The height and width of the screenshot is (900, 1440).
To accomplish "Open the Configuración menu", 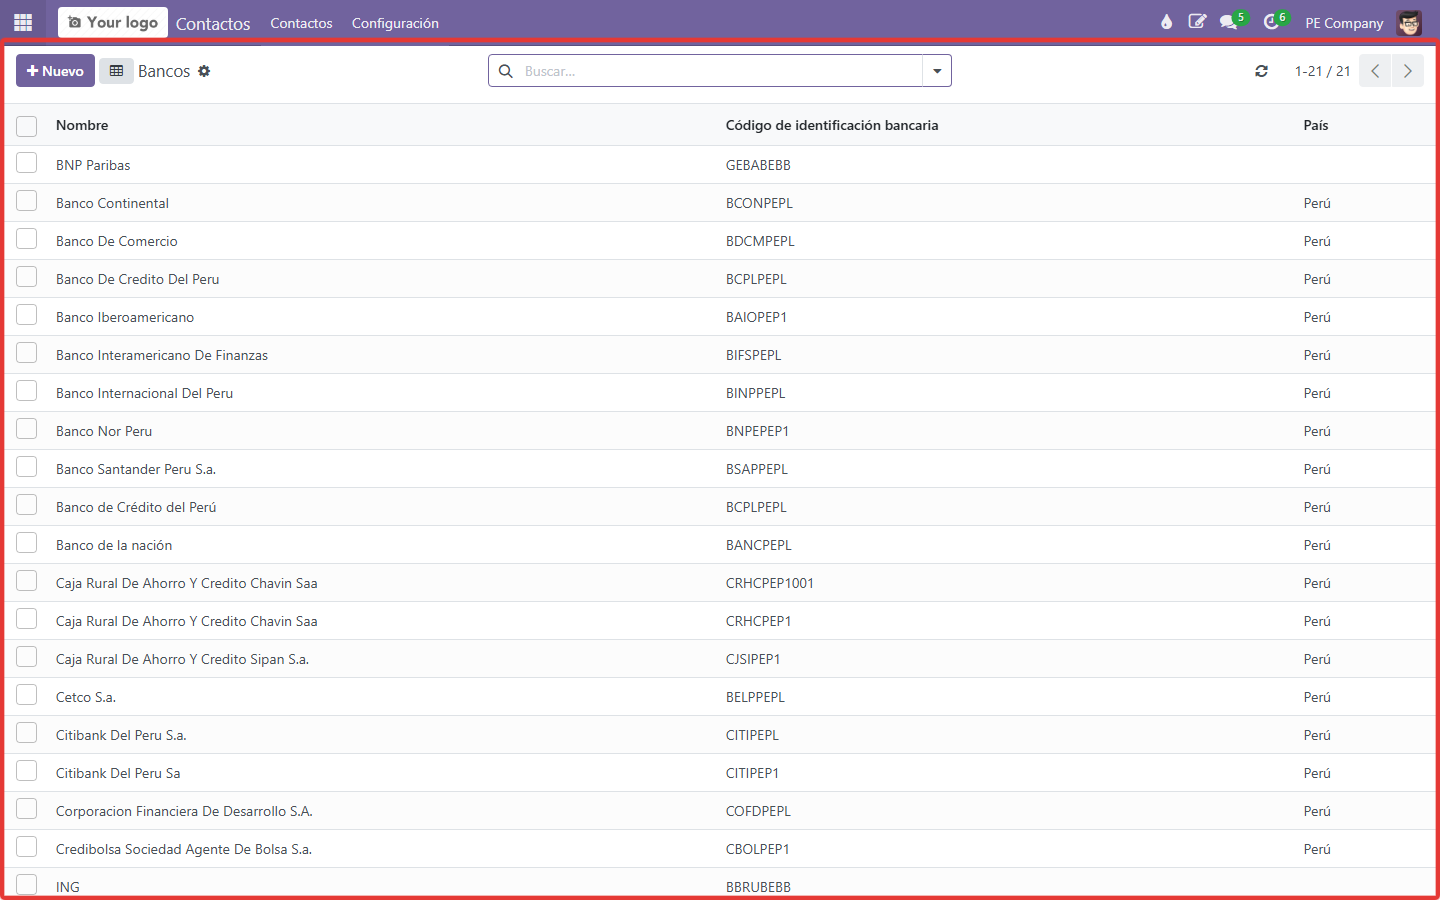I will tap(395, 23).
